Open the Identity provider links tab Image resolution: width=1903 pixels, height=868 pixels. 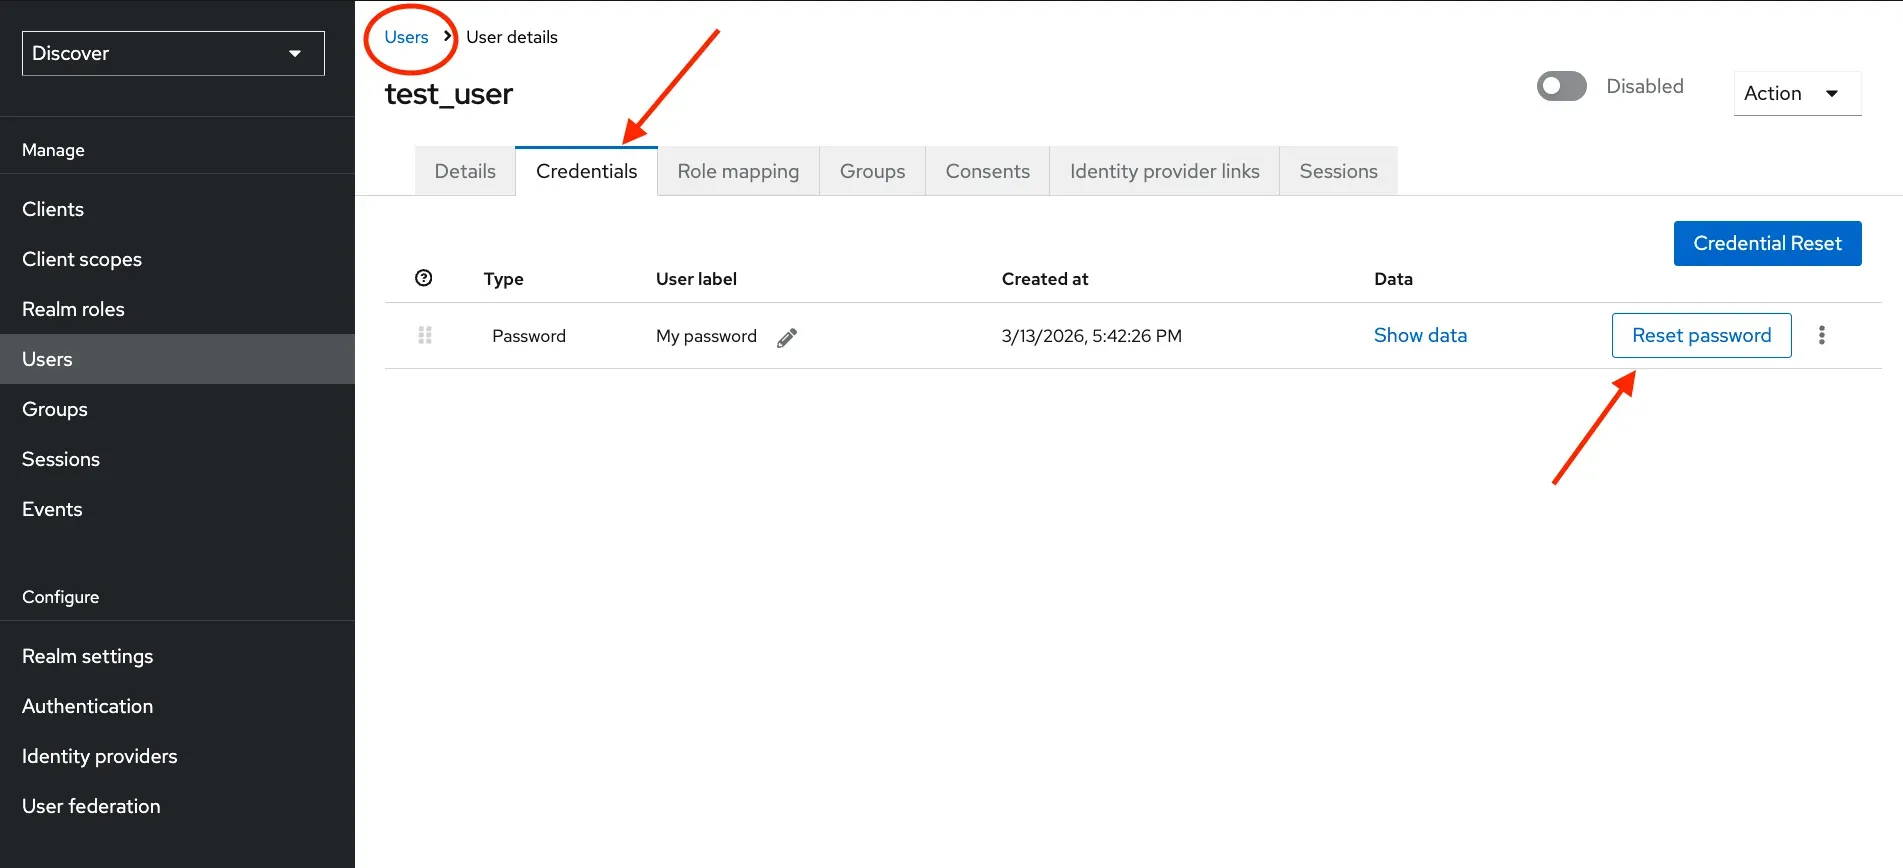tap(1164, 172)
